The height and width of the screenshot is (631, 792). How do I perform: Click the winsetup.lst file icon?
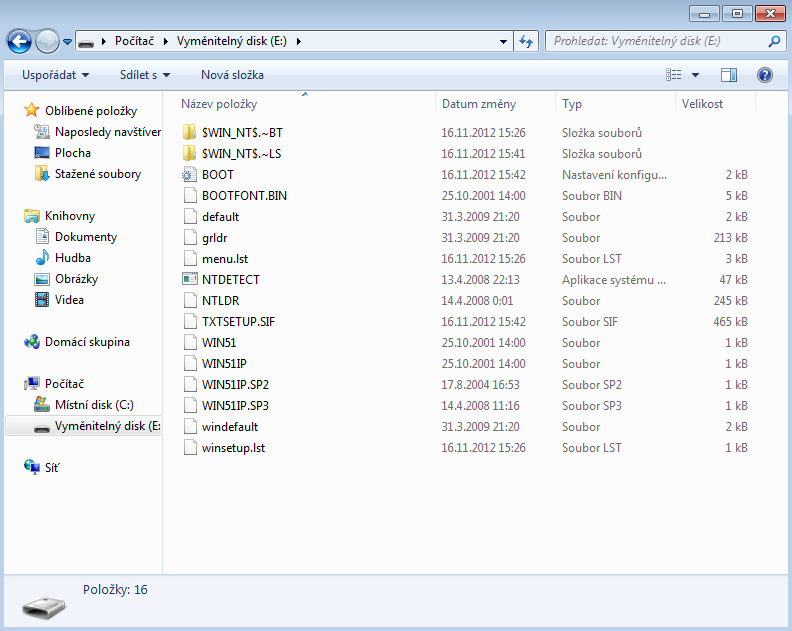190,448
